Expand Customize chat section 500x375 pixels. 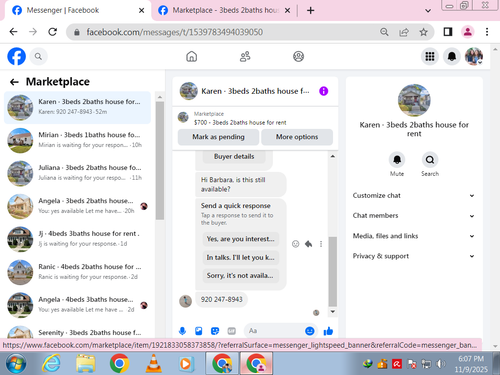coord(414,196)
